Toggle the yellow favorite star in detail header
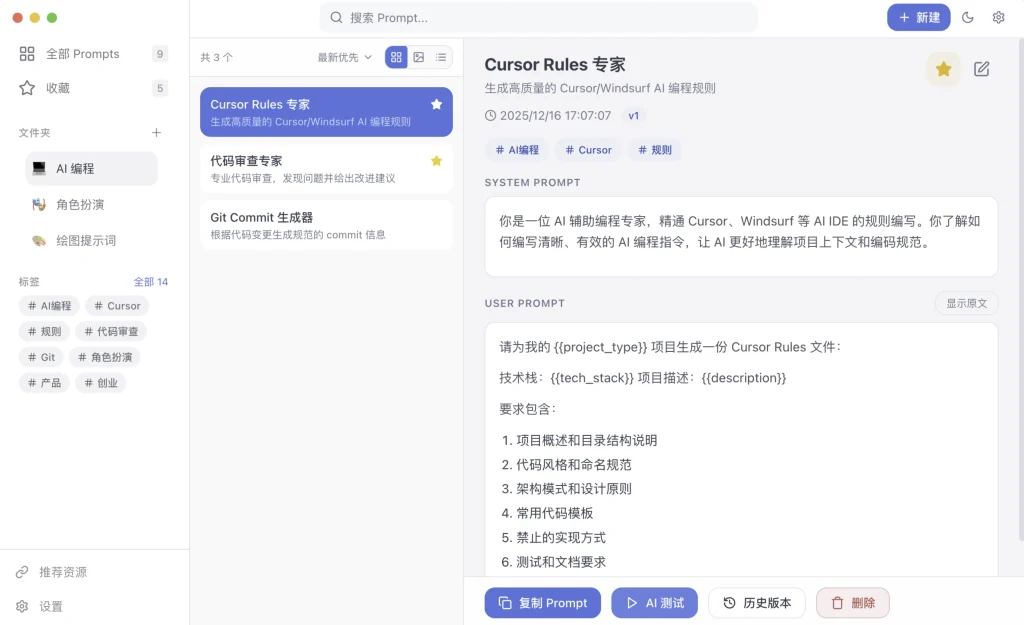 click(943, 69)
